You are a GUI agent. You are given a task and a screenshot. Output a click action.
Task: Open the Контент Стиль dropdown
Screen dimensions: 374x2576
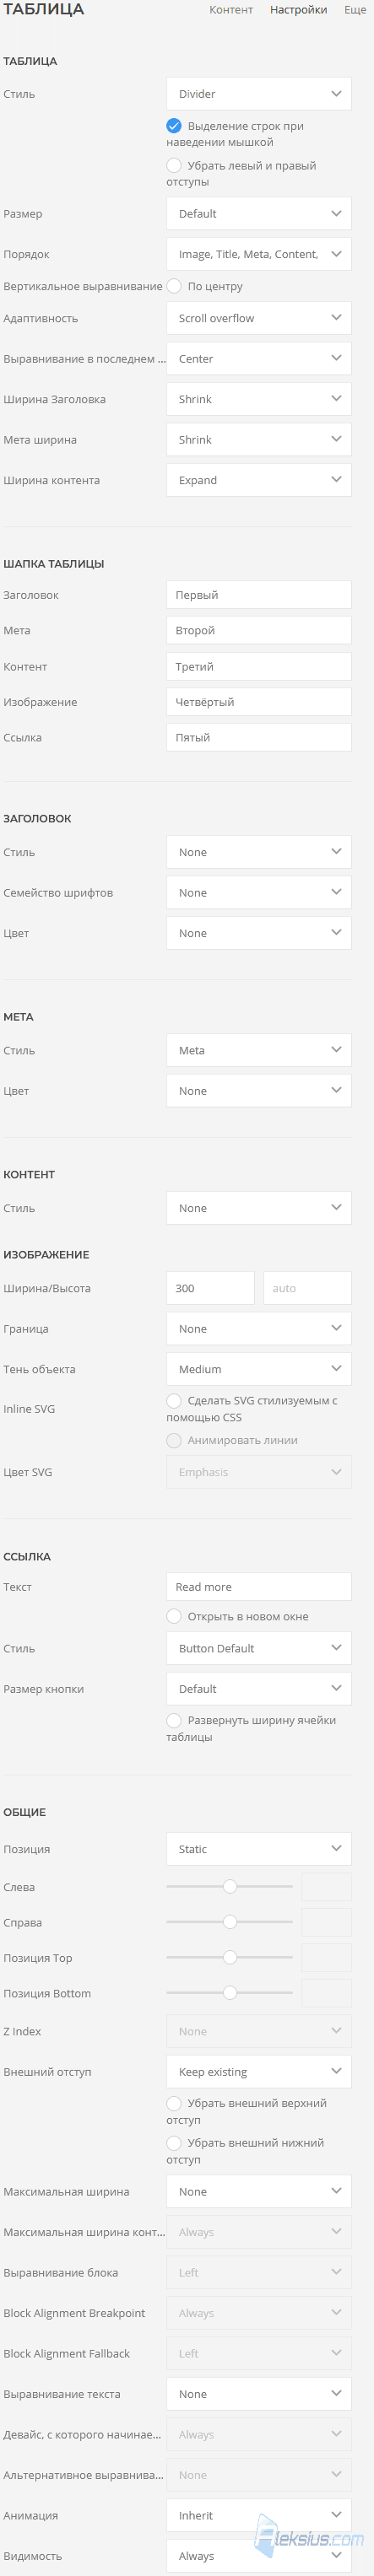click(x=258, y=1208)
